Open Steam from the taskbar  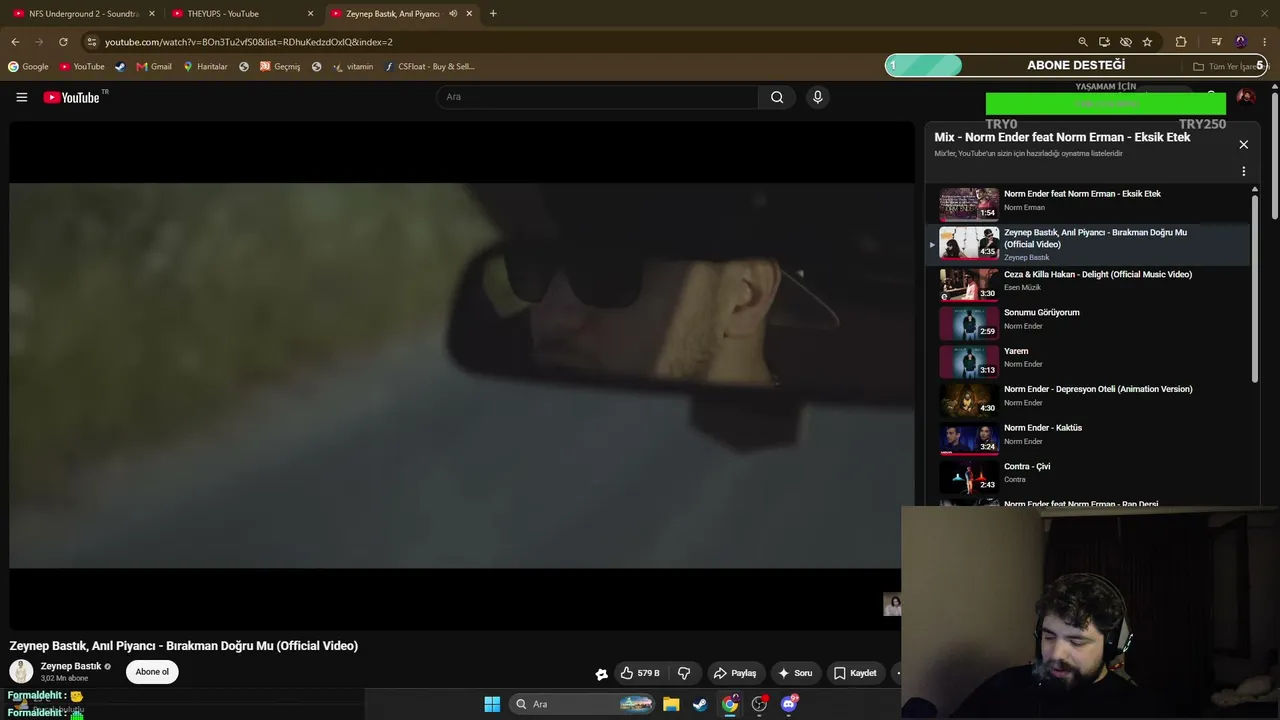(x=700, y=704)
